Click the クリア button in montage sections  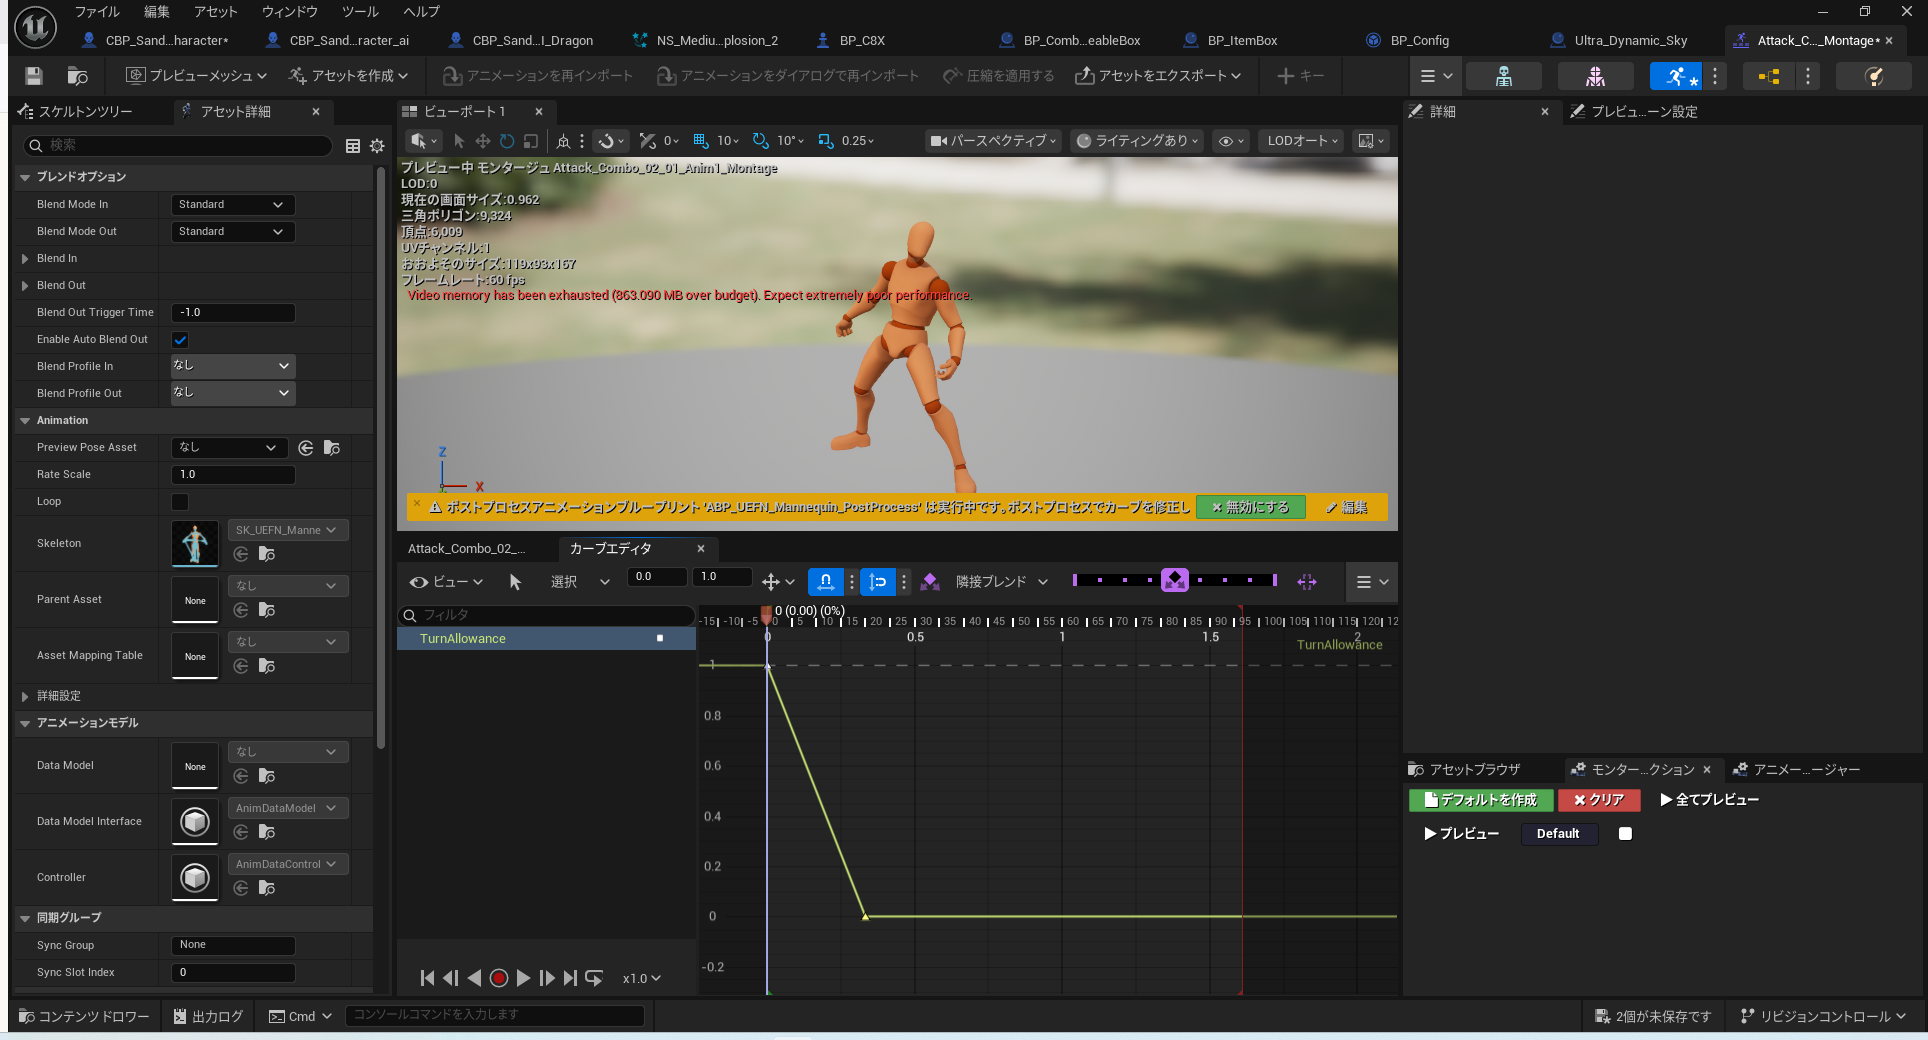tap(1598, 800)
